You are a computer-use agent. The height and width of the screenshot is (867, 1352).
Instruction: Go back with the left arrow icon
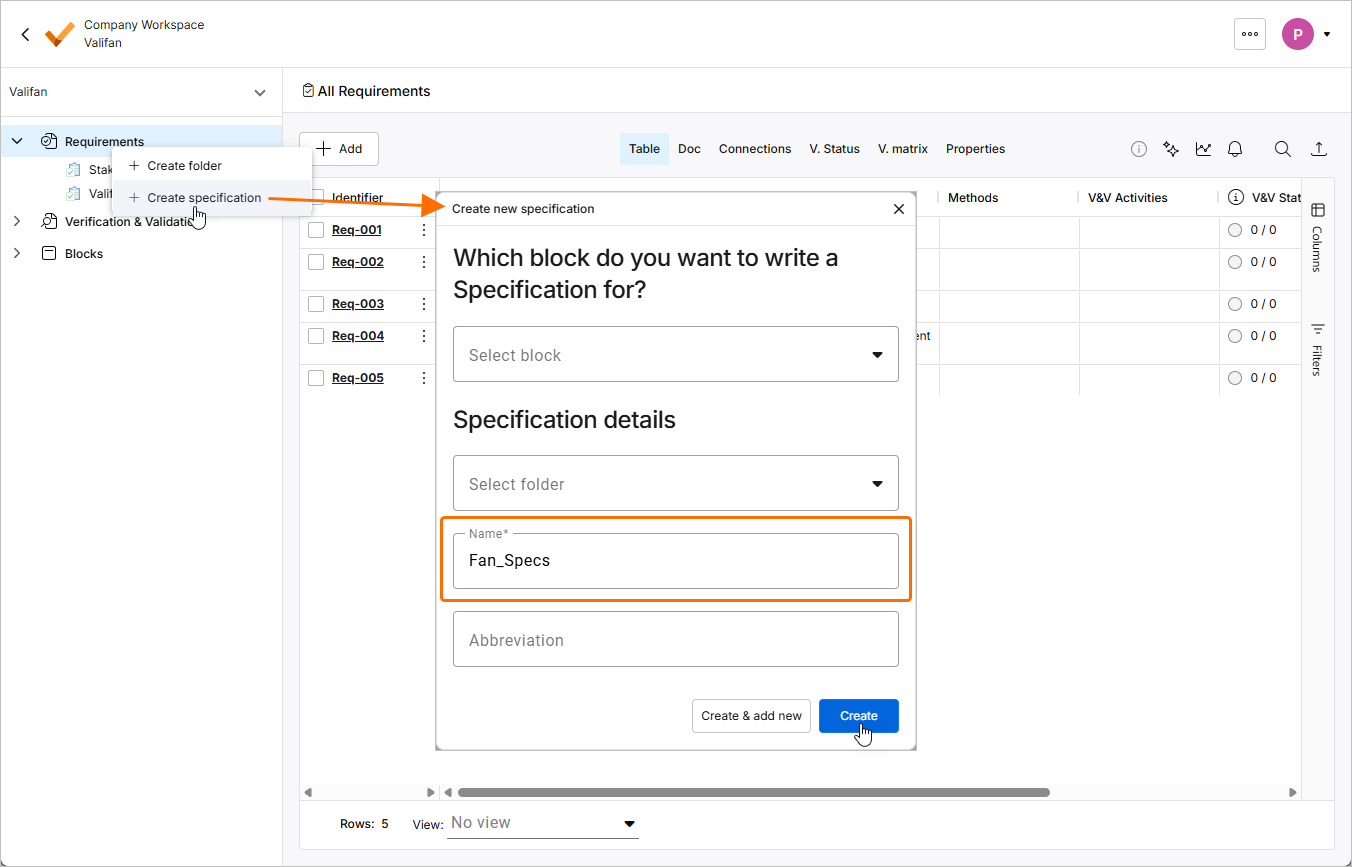26,34
